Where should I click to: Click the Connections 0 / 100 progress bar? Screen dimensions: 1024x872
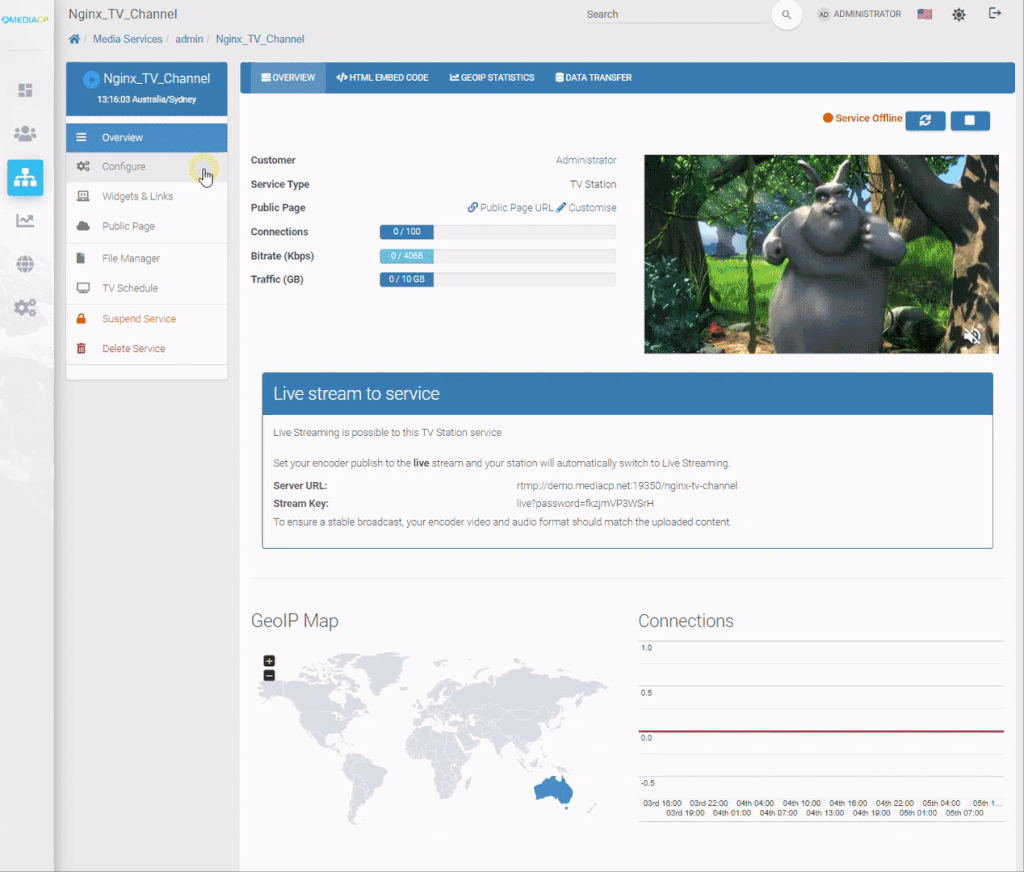(498, 232)
